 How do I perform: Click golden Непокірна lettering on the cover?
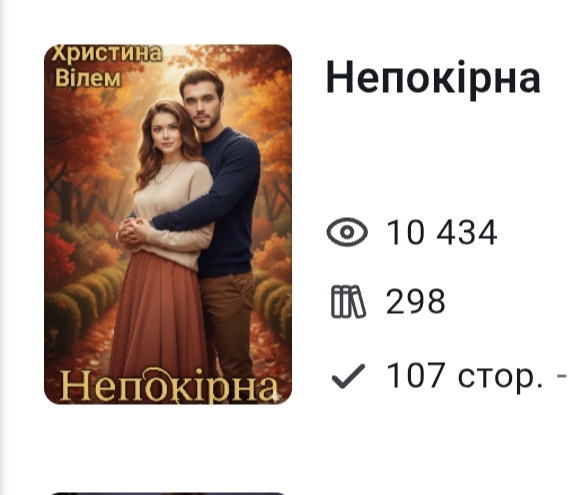click(x=170, y=386)
